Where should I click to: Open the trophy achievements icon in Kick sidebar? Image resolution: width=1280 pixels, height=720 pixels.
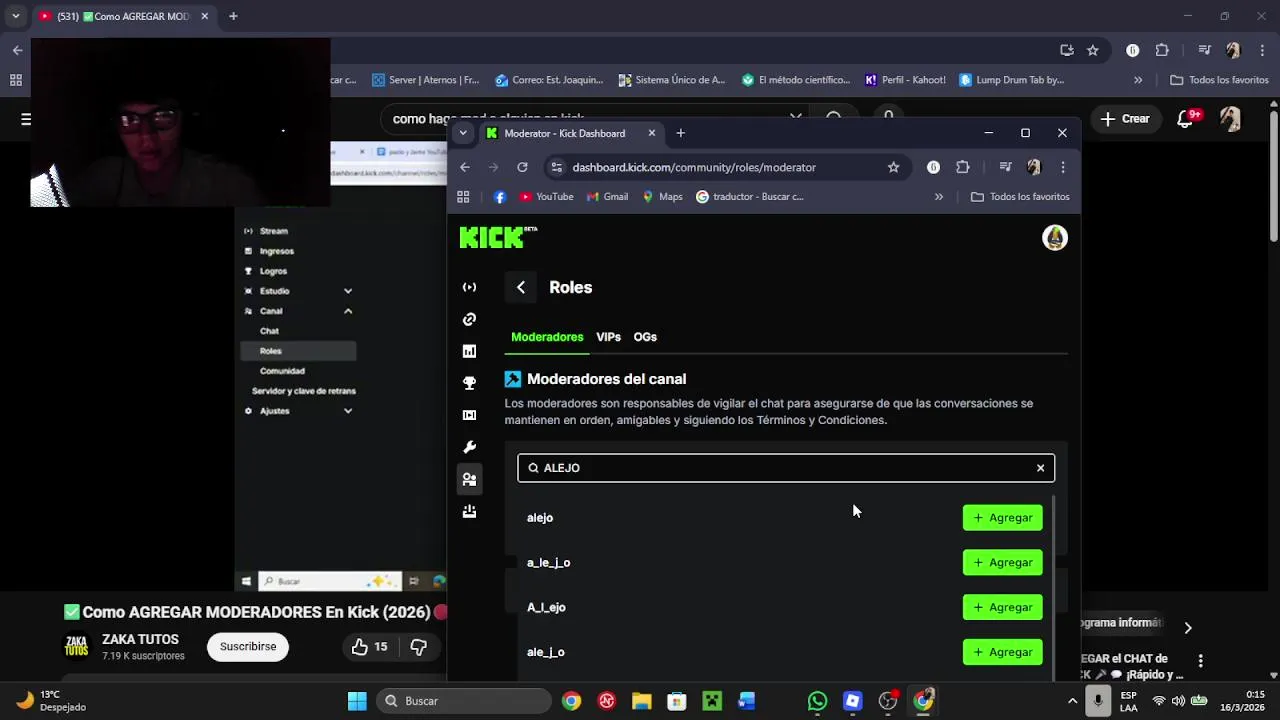(469, 383)
